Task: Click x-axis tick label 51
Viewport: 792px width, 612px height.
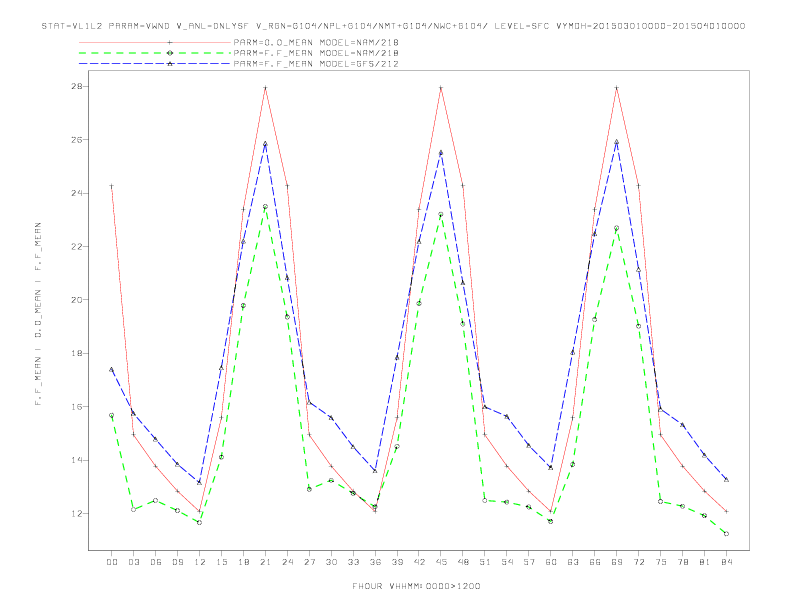Action: [485, 562]
